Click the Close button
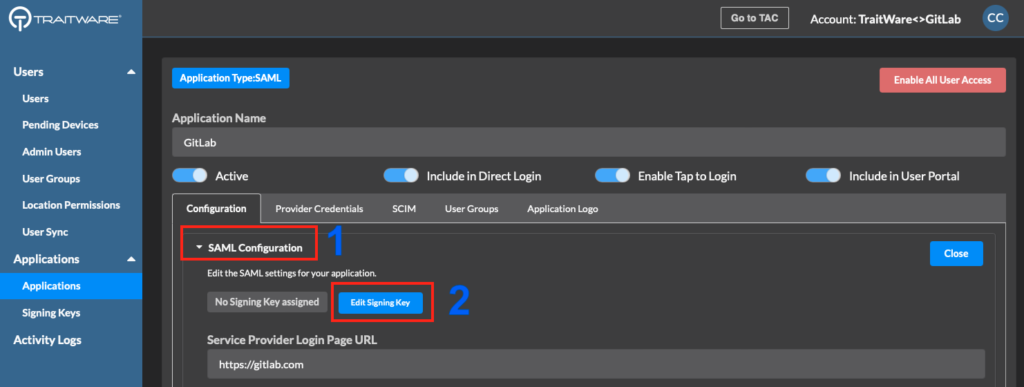 coord(956,253)
